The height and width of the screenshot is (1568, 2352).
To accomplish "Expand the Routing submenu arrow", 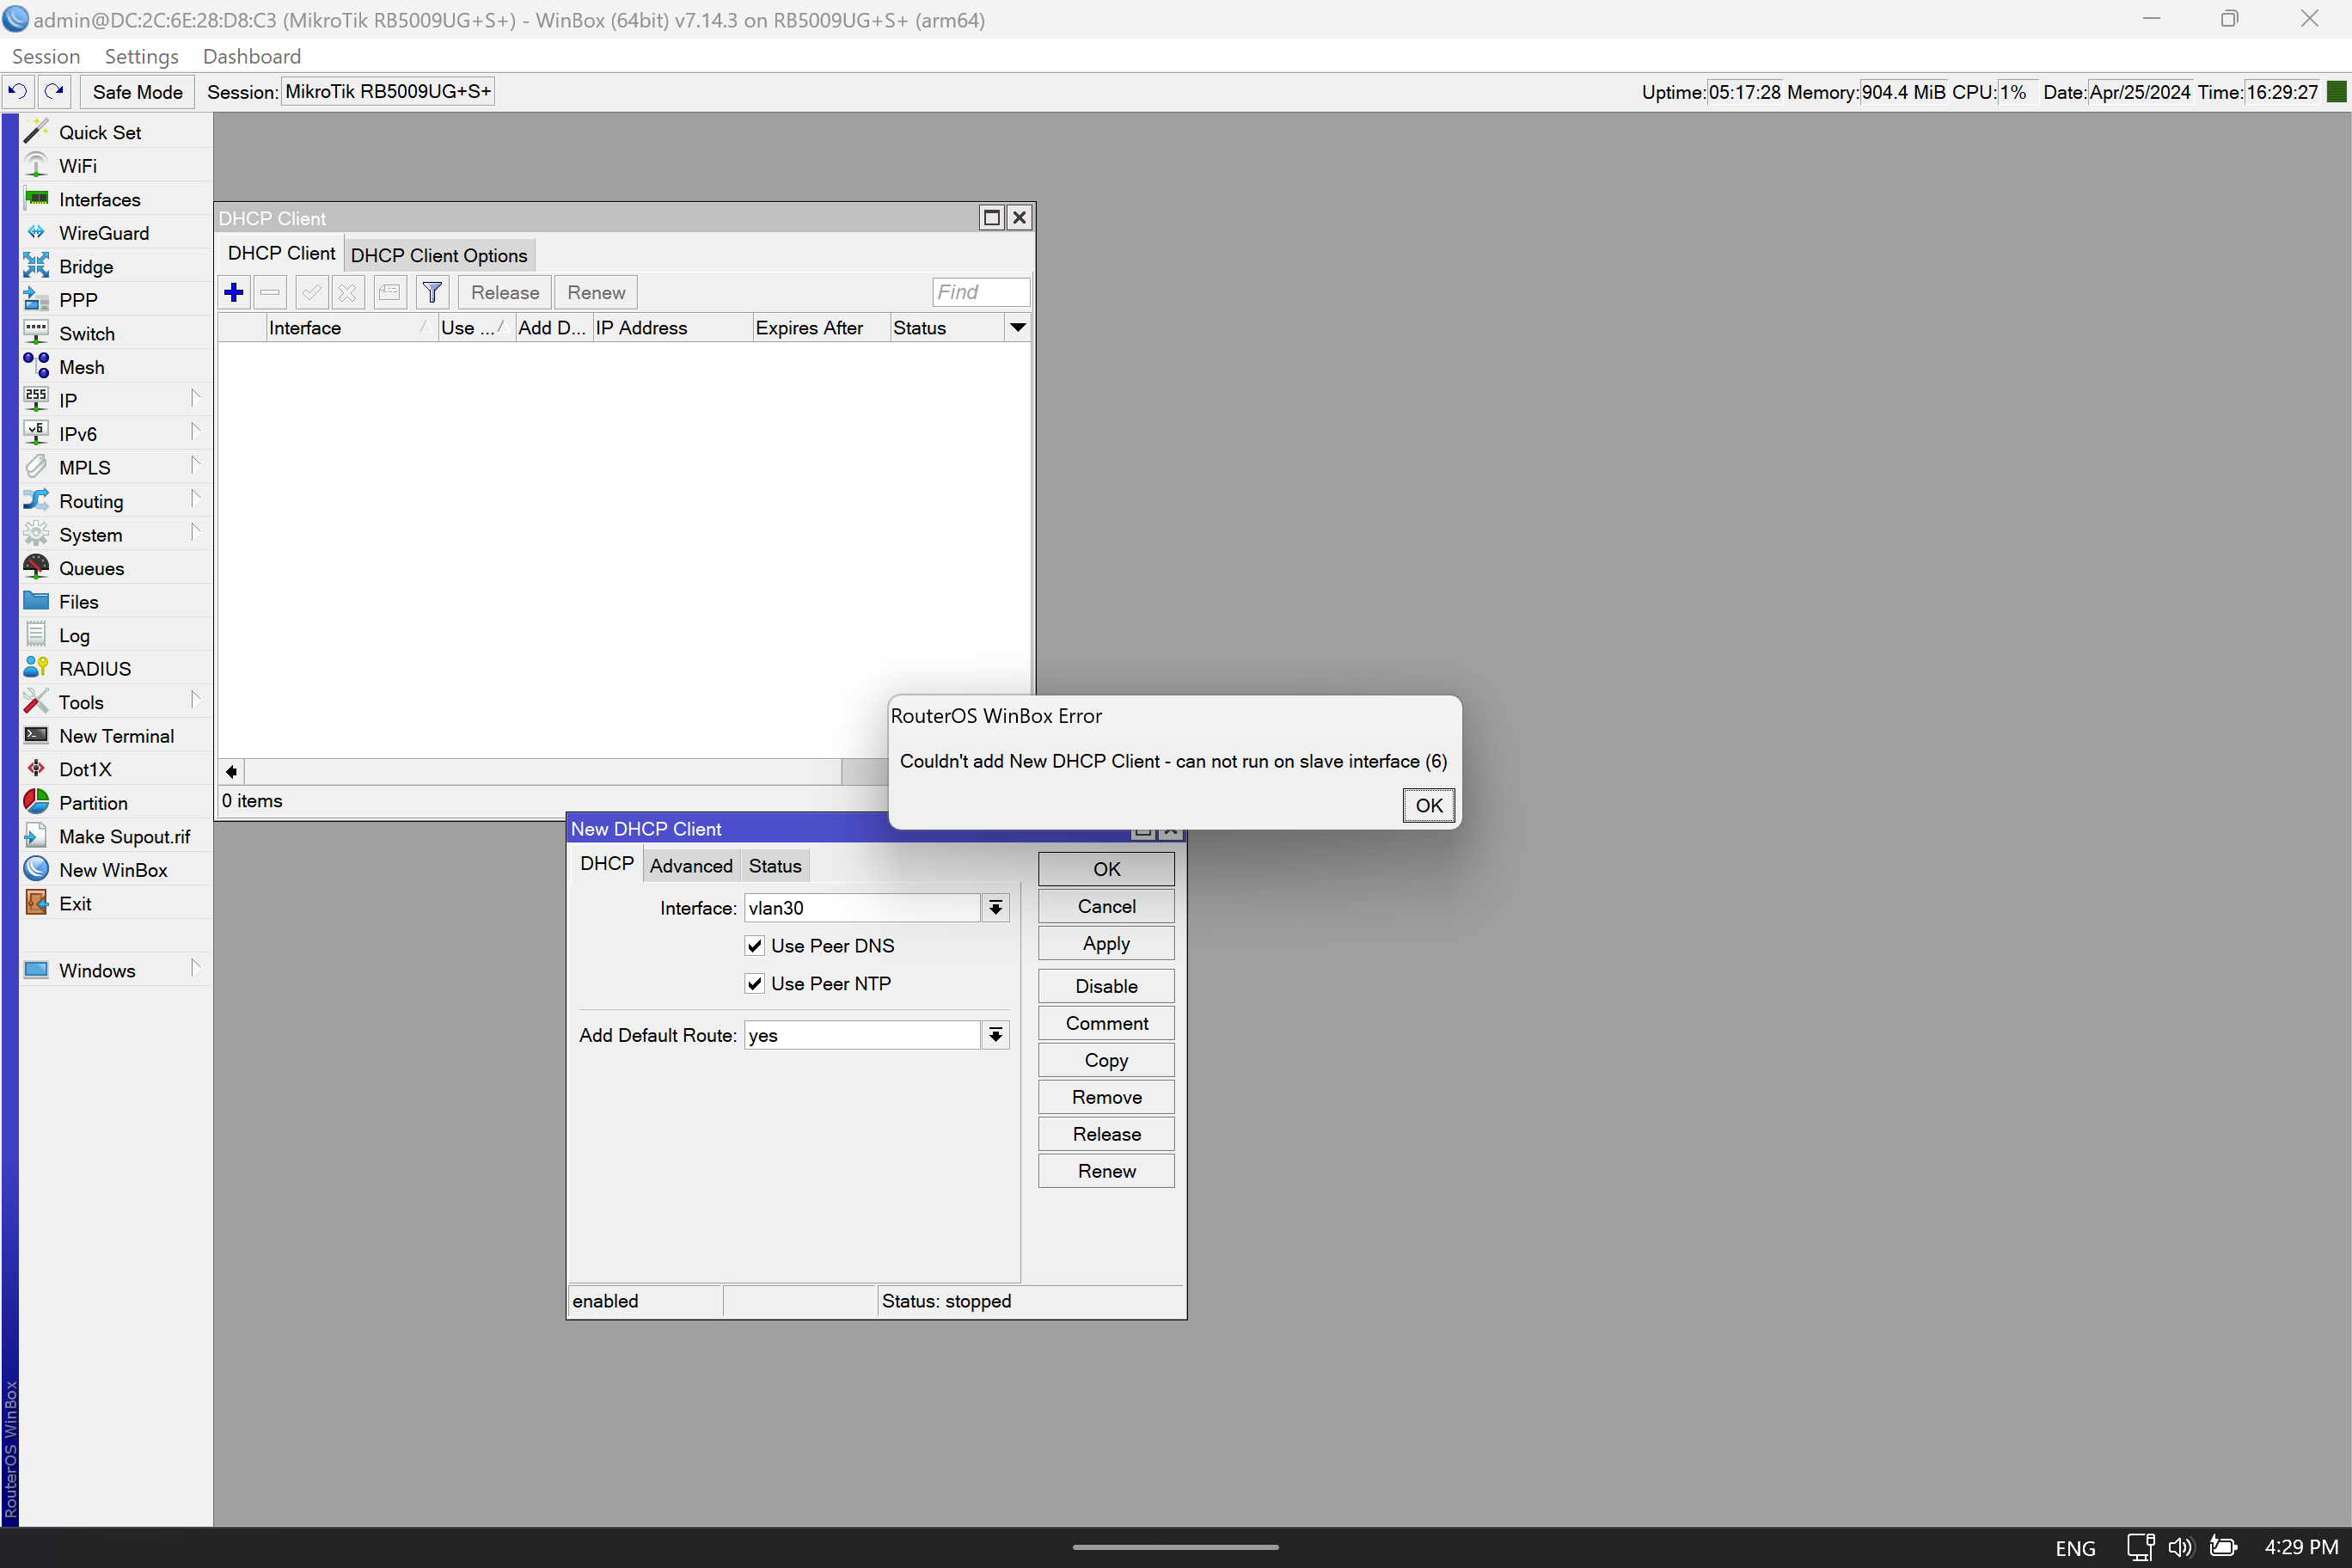I will 196,500.
